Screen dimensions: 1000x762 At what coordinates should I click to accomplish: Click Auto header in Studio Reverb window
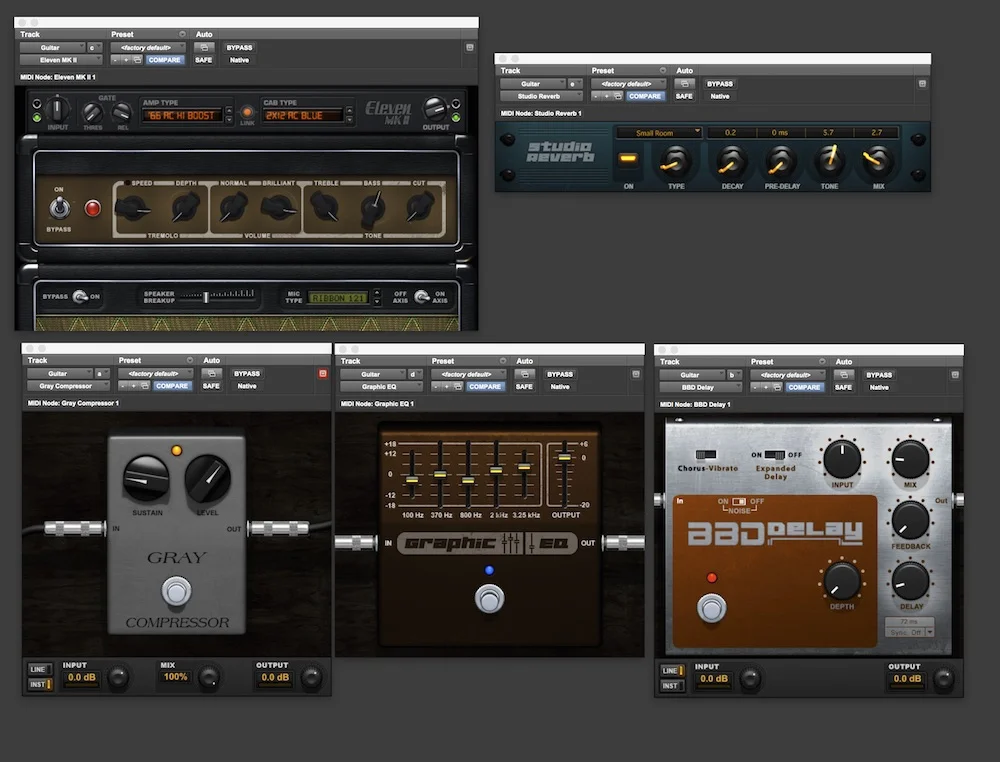click(x=684, y=71)
